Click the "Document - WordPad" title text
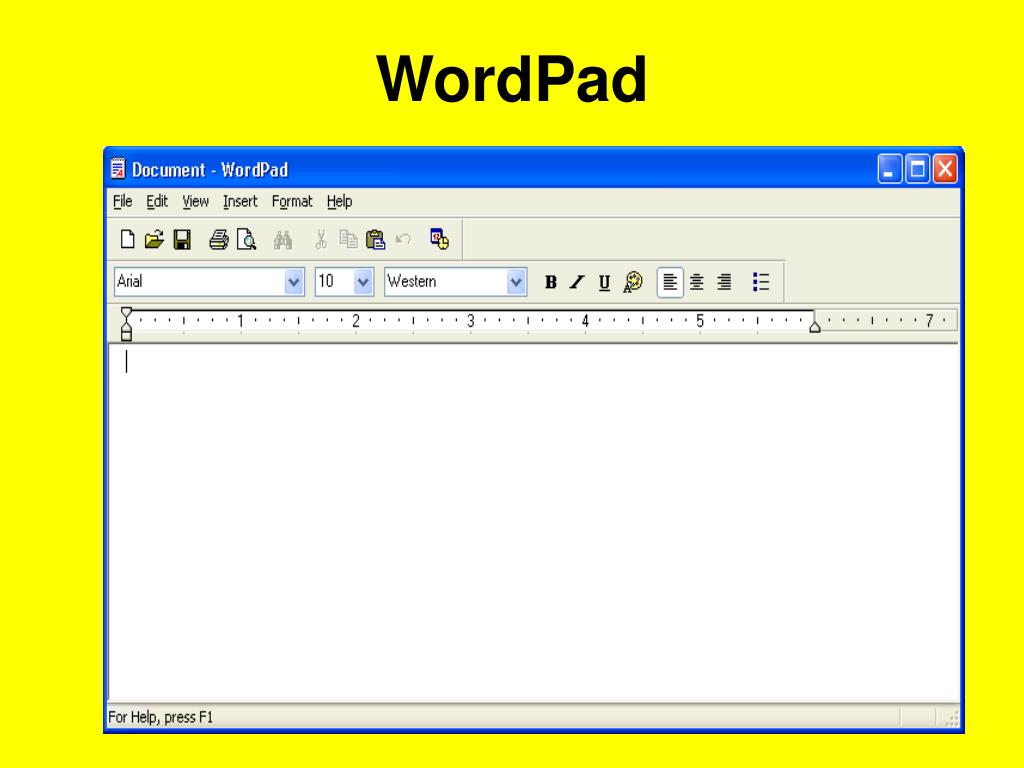The width and height of the screenshot is (1024, 768). coord(210,170)
